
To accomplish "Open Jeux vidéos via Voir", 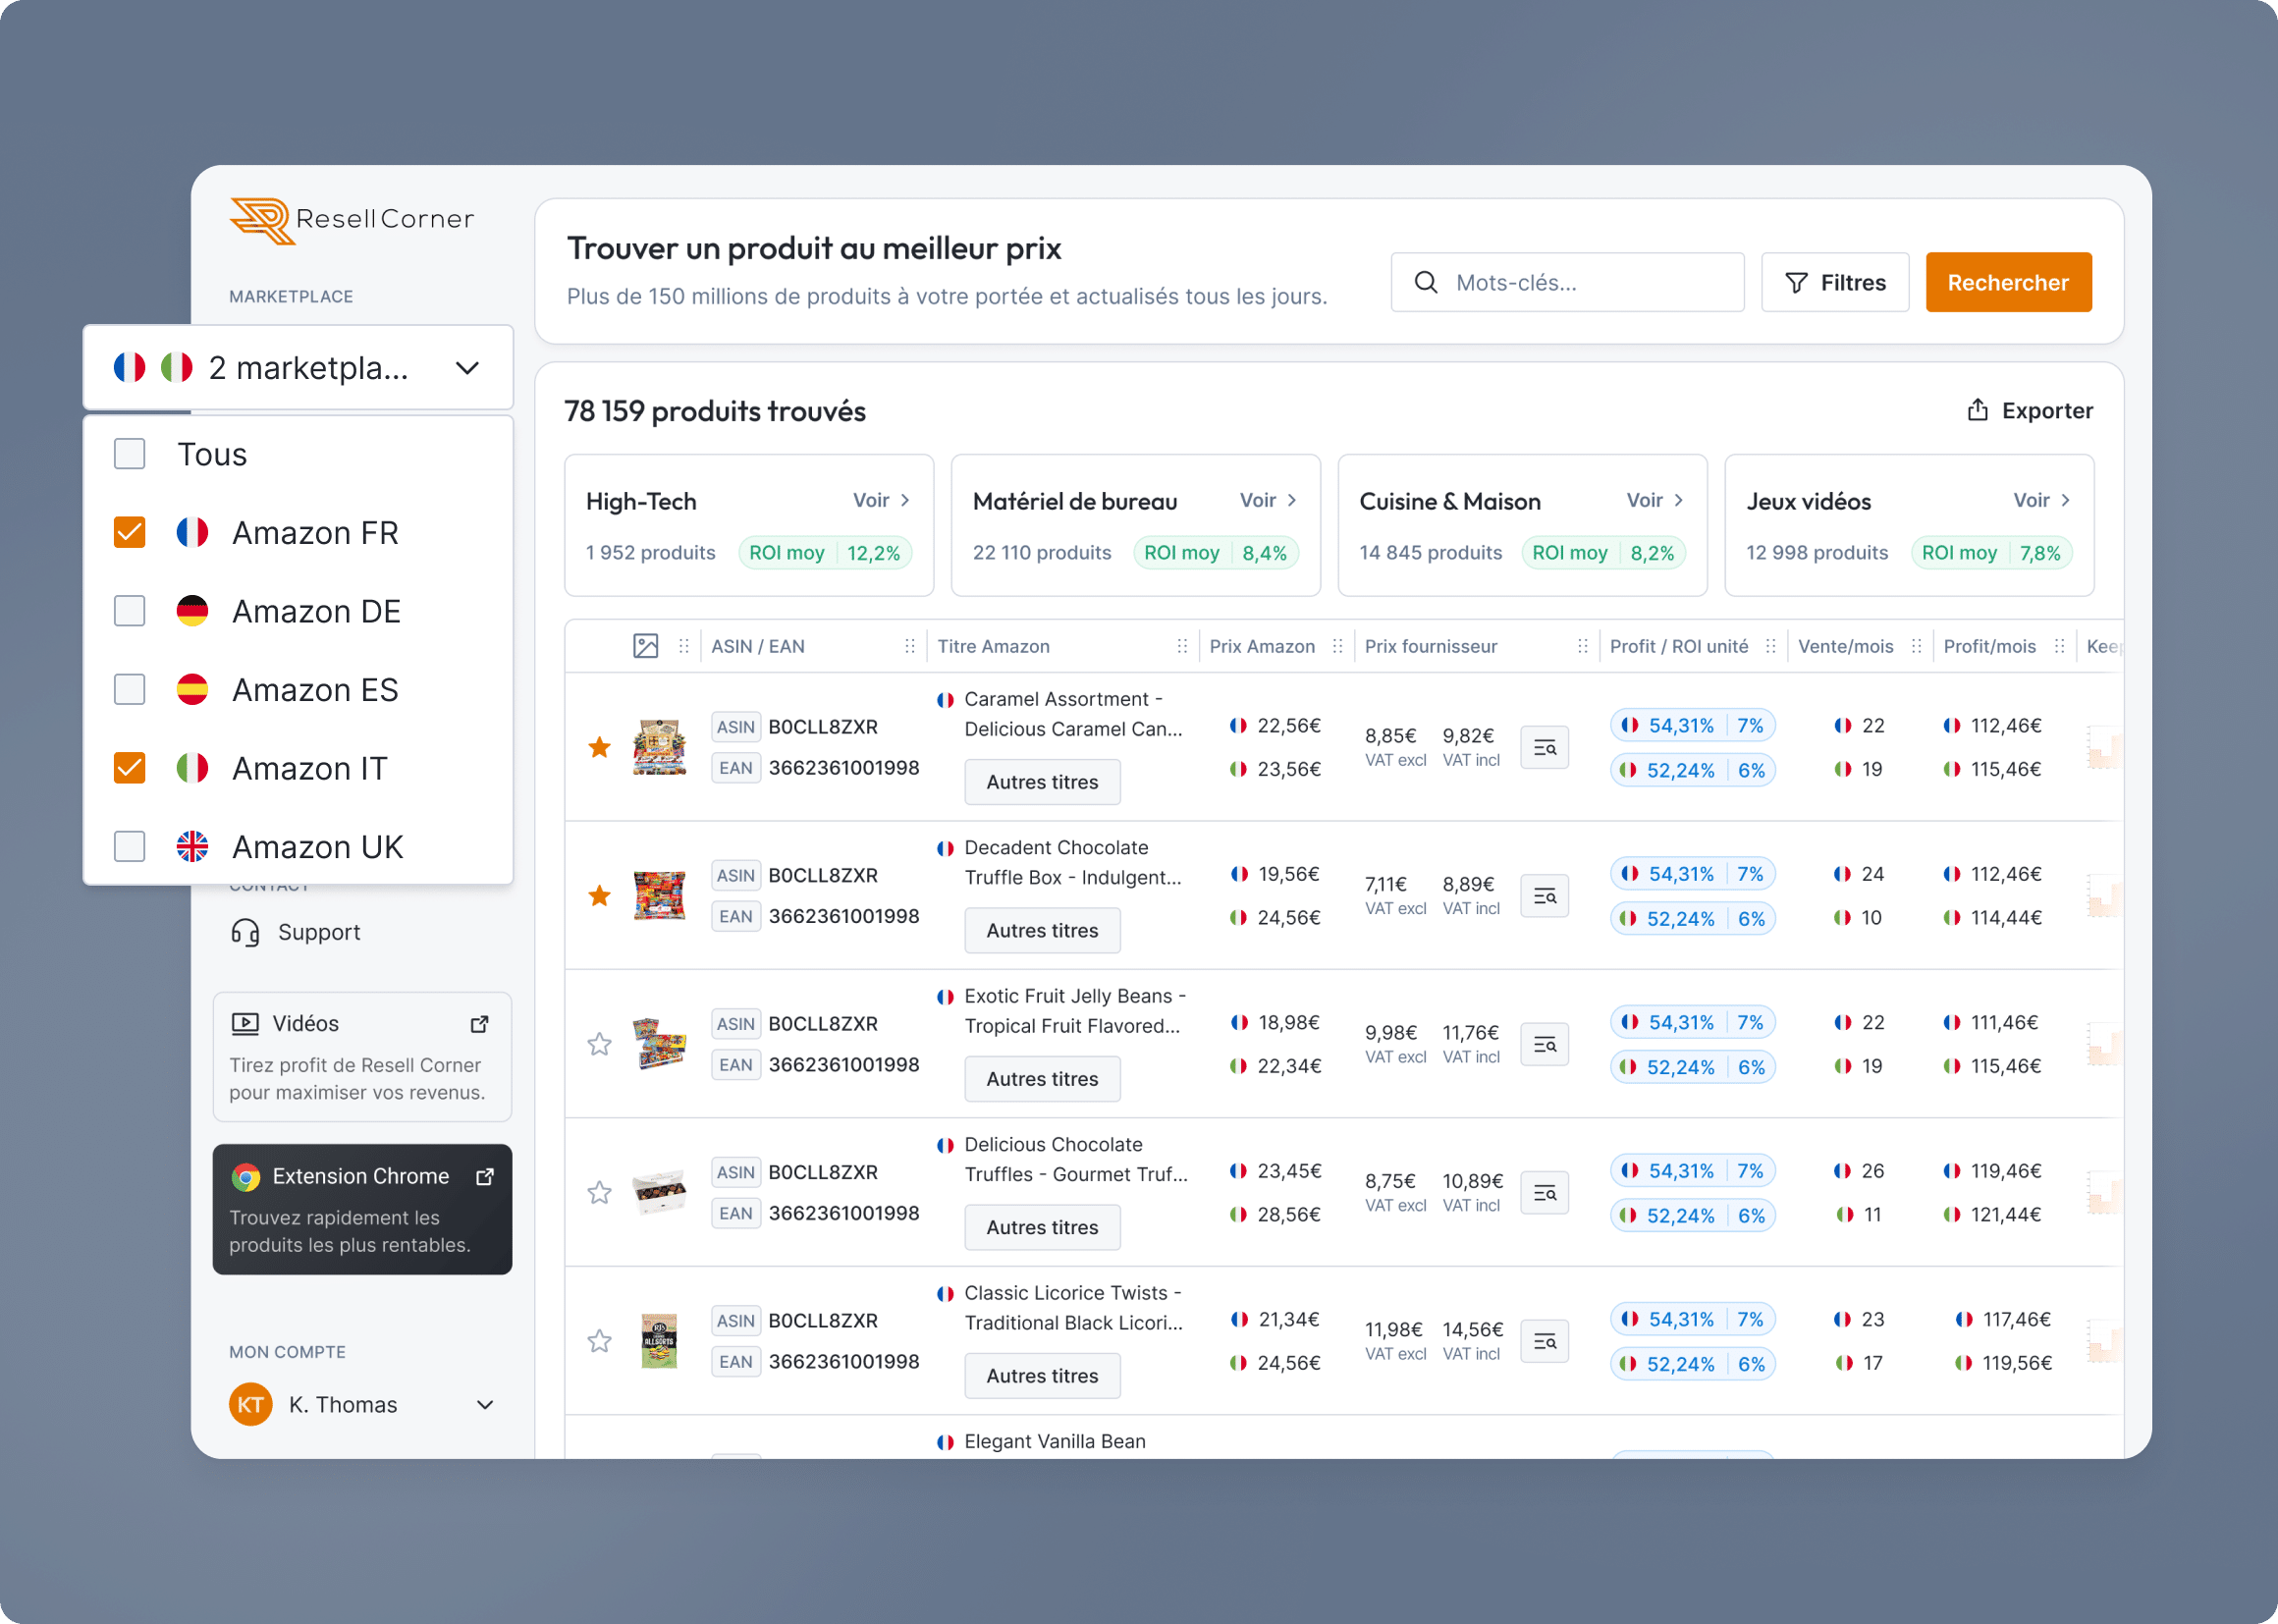I will tap(2042, 500).
